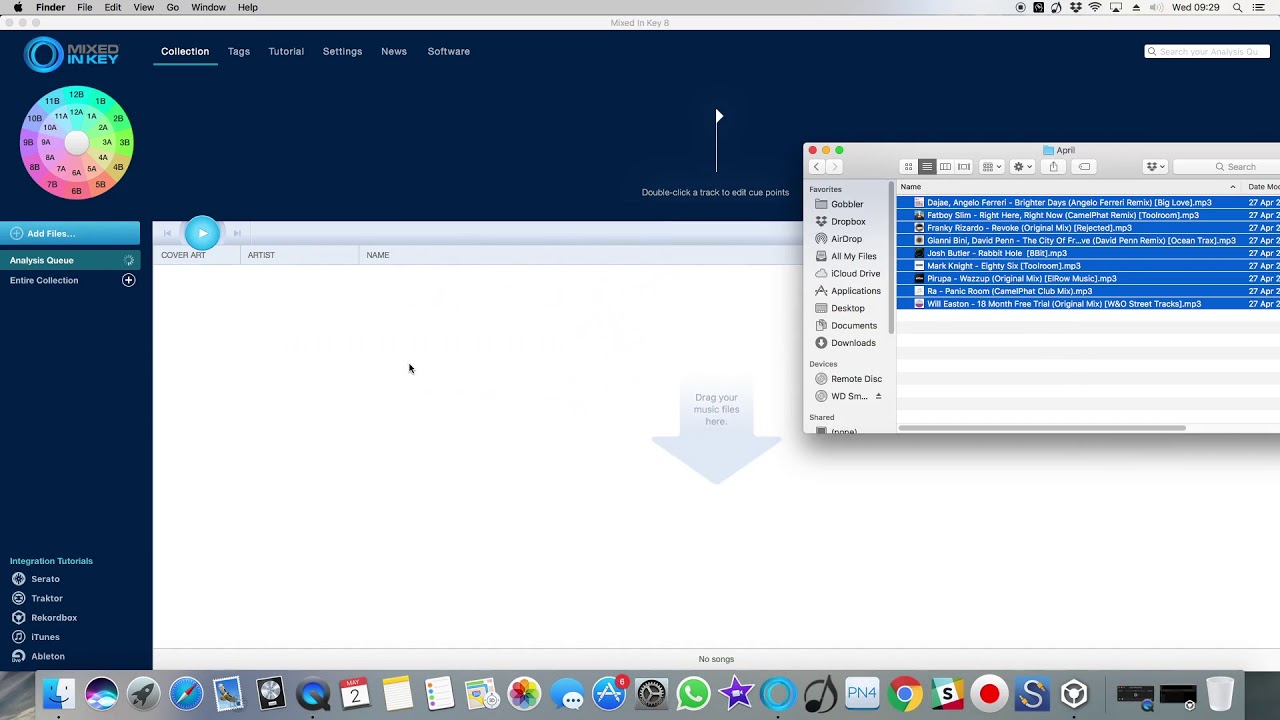The width and height of the screenshot is (1280, 720).
Task: Open the Ableton integration tutorial
Action: coord(38,657)
